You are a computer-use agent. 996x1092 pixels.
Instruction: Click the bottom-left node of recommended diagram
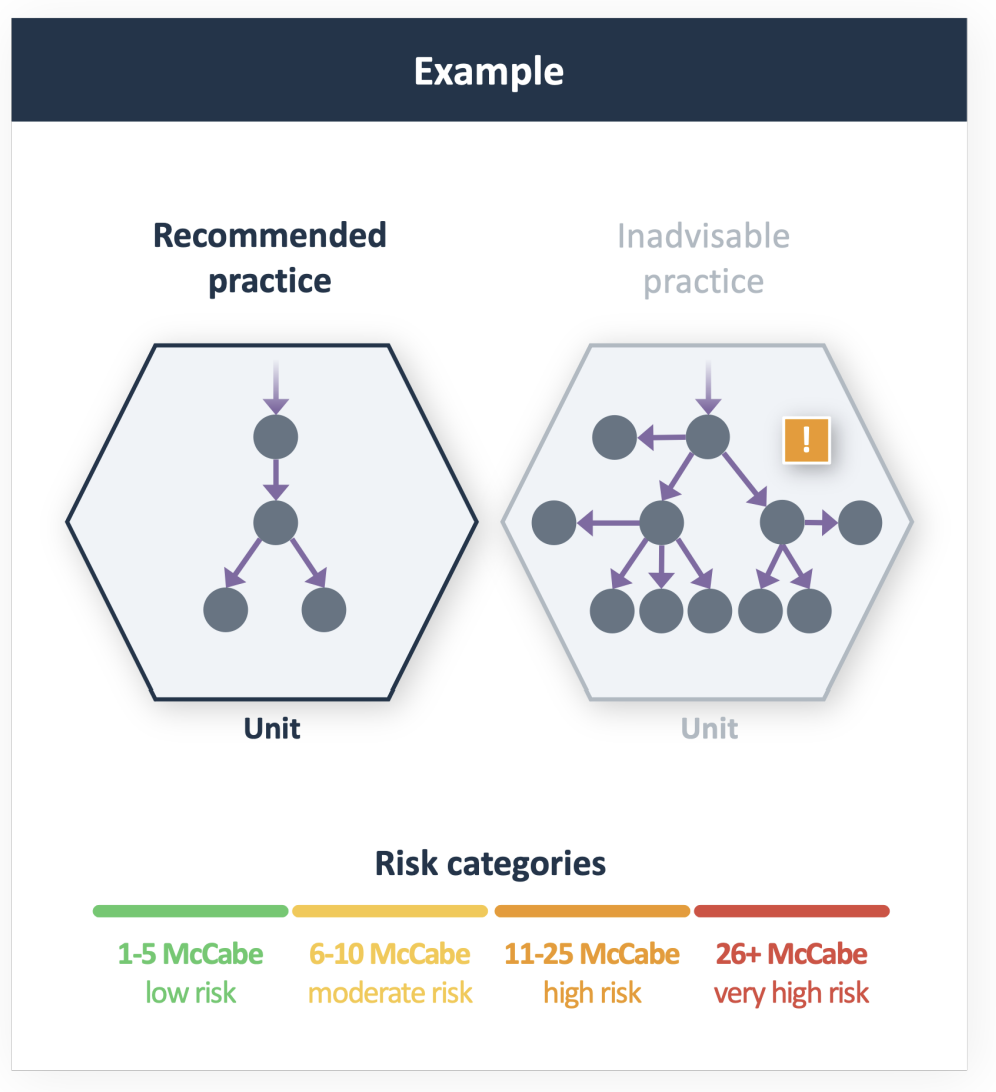click(x=226, y=609)
